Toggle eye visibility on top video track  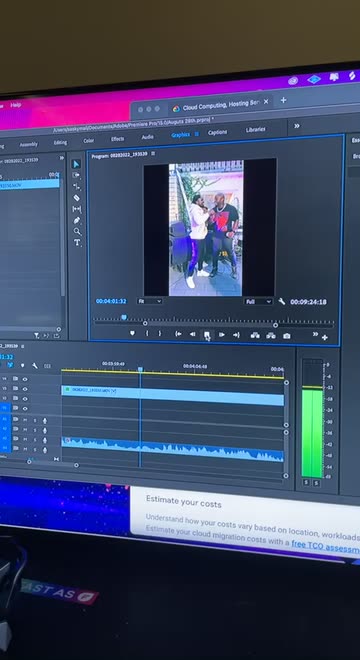pyautogui.click(x=25, y=379)
